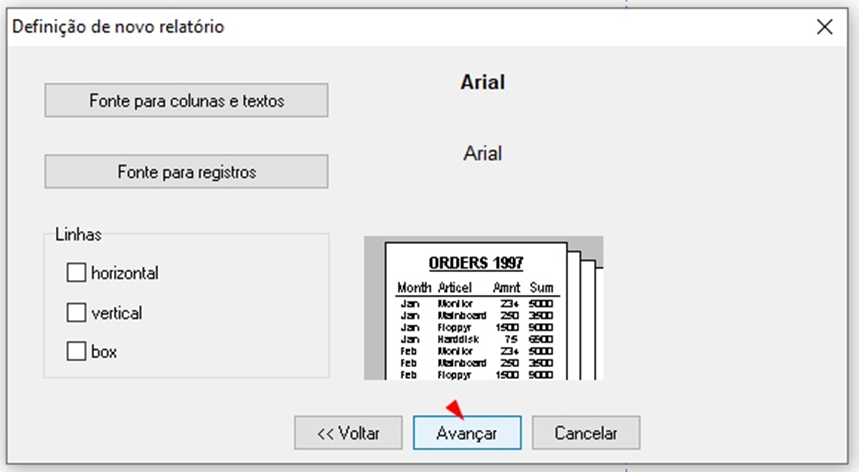Click the 'Month' column header in the preview
This screenshot has width=859, height=472.
[413, 288]
